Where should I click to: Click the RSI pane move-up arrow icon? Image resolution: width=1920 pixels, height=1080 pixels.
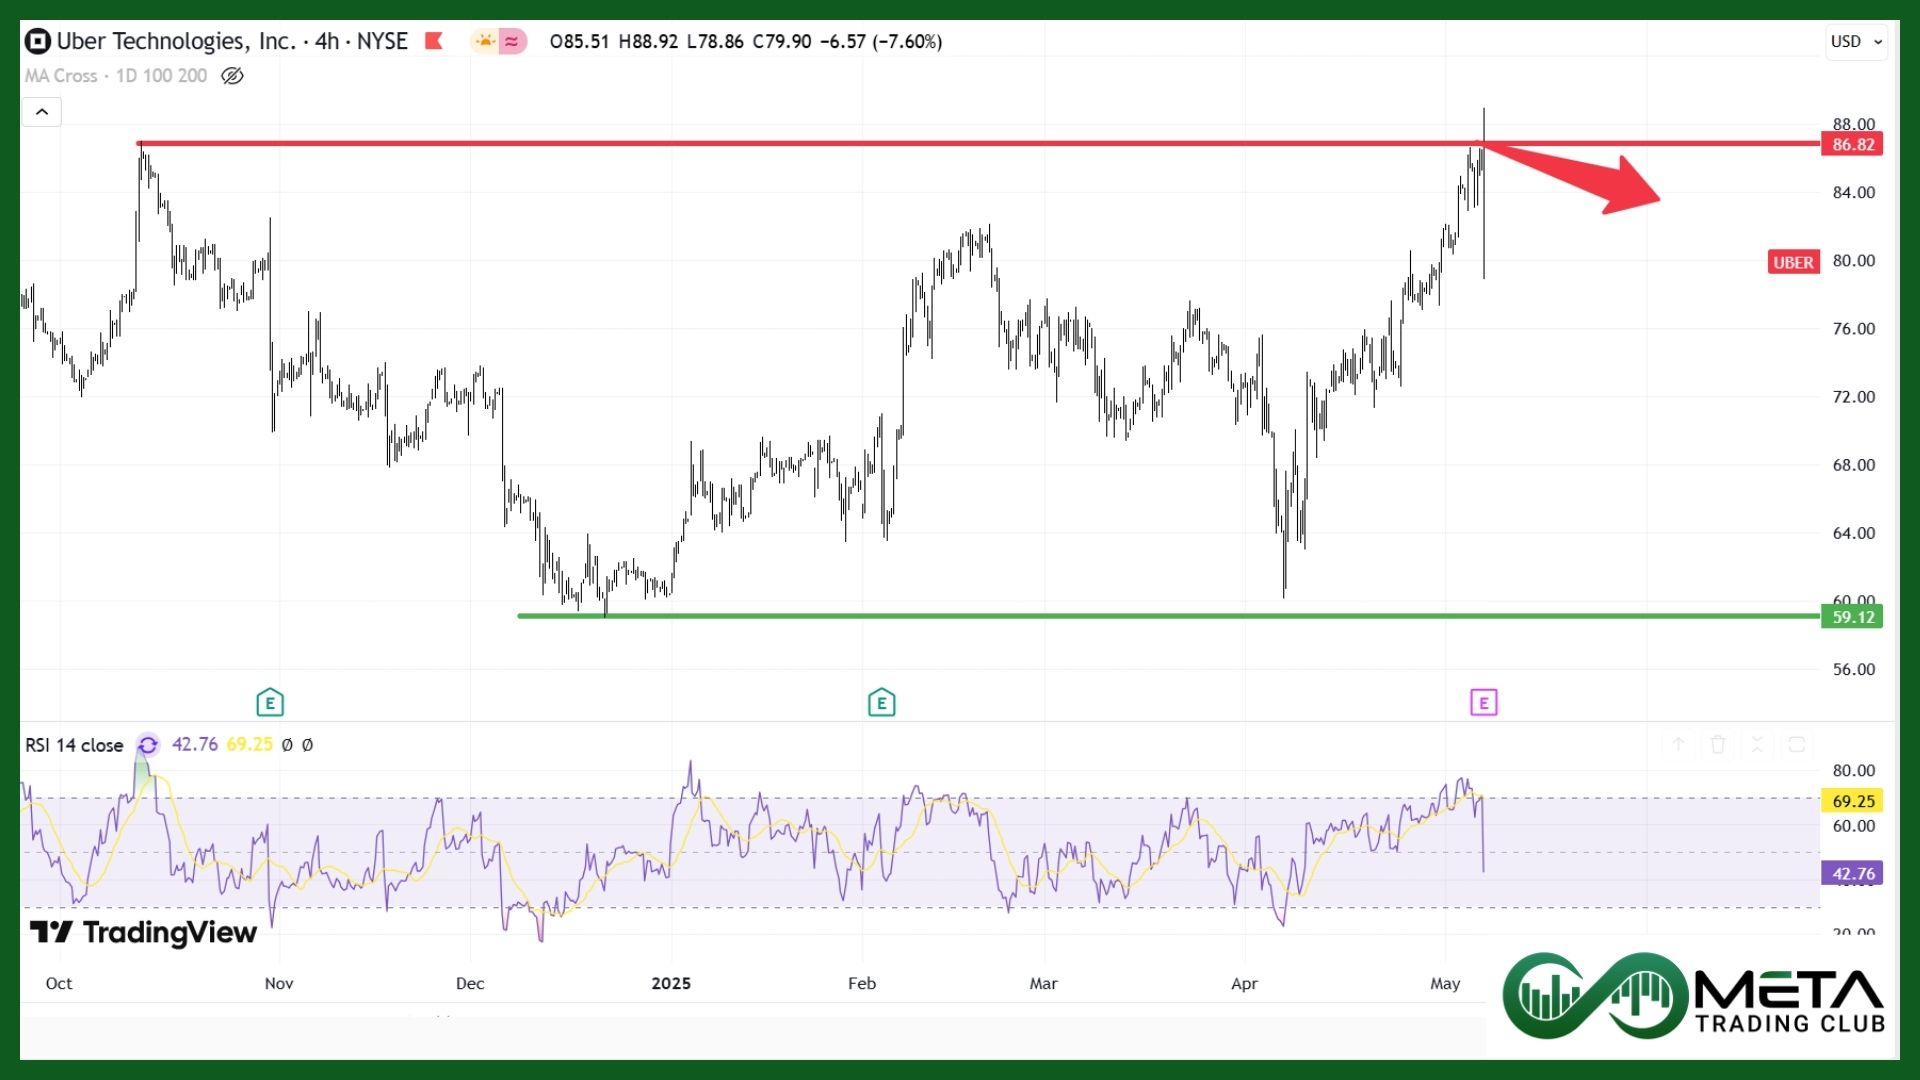tap(1678, 744)
